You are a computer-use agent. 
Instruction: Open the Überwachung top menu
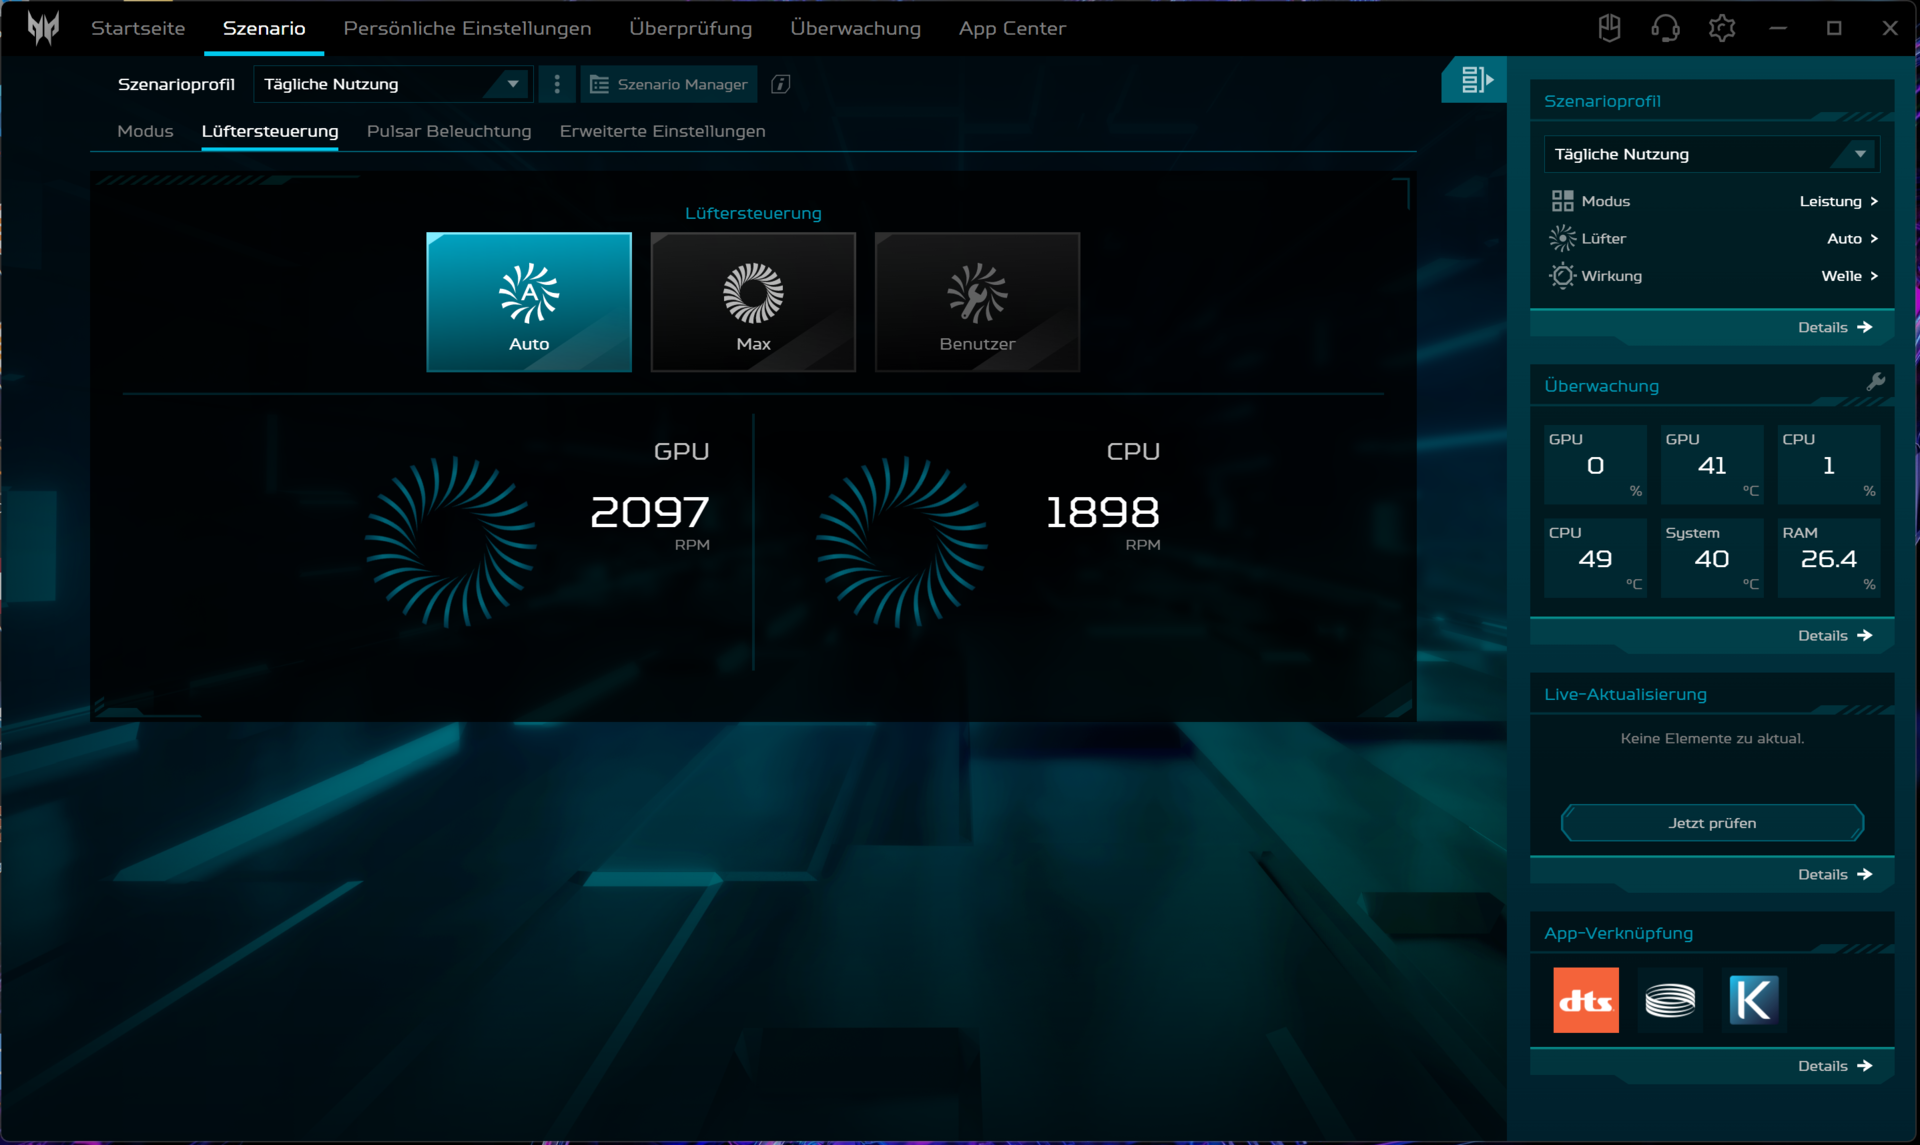tap(855, 28)
